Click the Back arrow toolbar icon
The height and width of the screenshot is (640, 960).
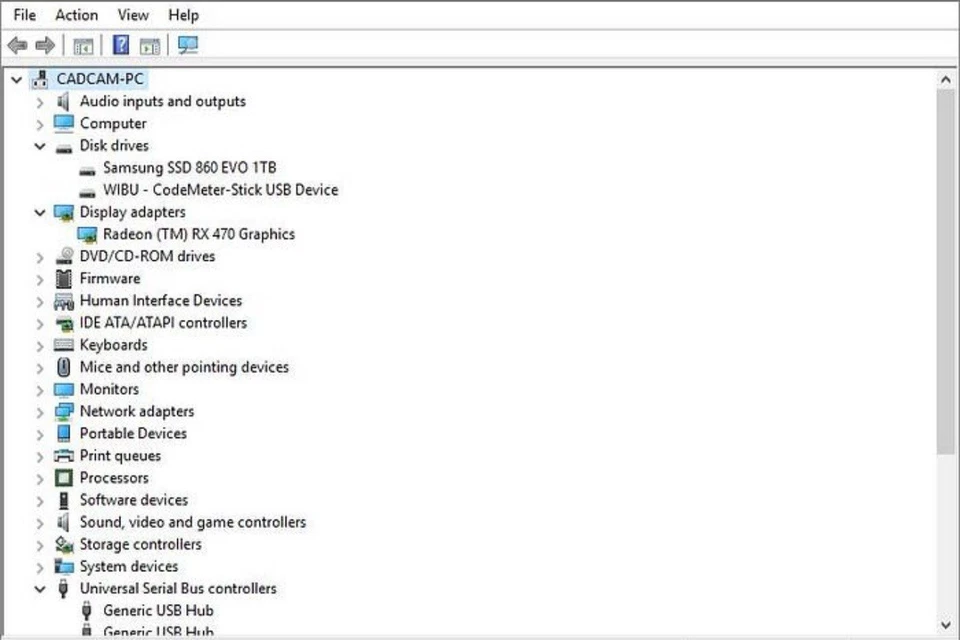pos(17,45)
